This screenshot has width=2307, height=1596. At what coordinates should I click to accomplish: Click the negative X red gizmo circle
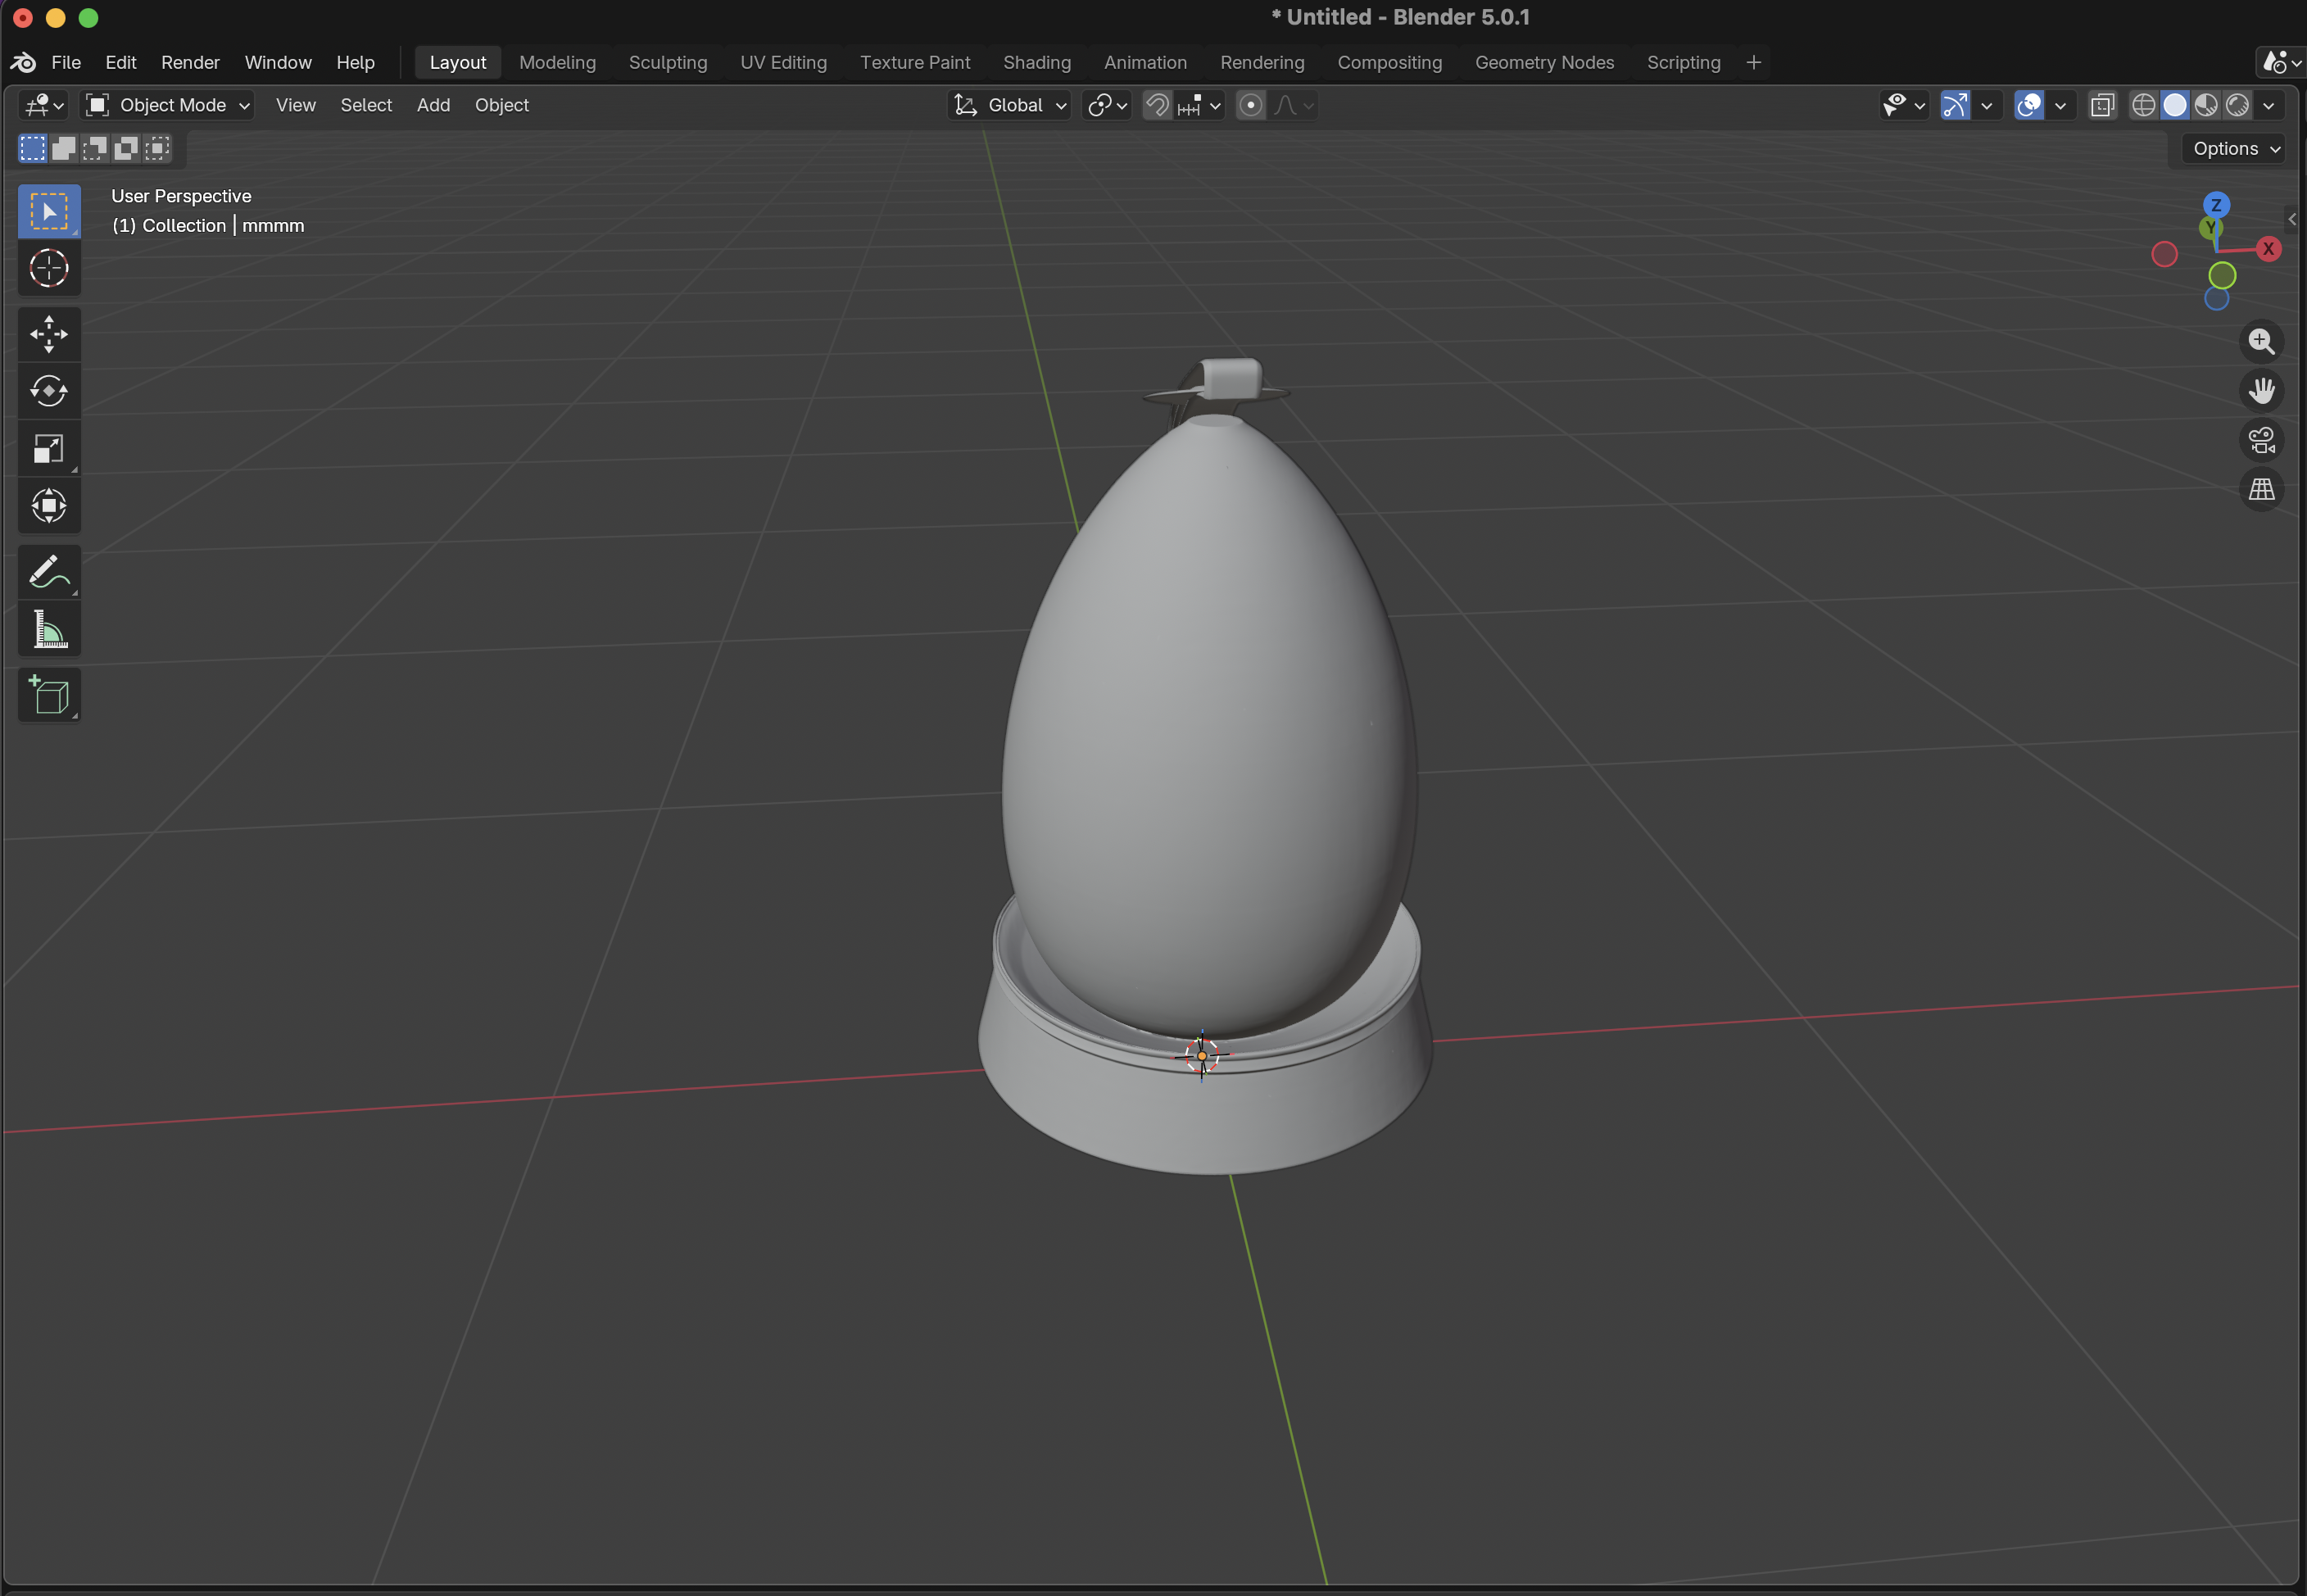(2164, 255)
